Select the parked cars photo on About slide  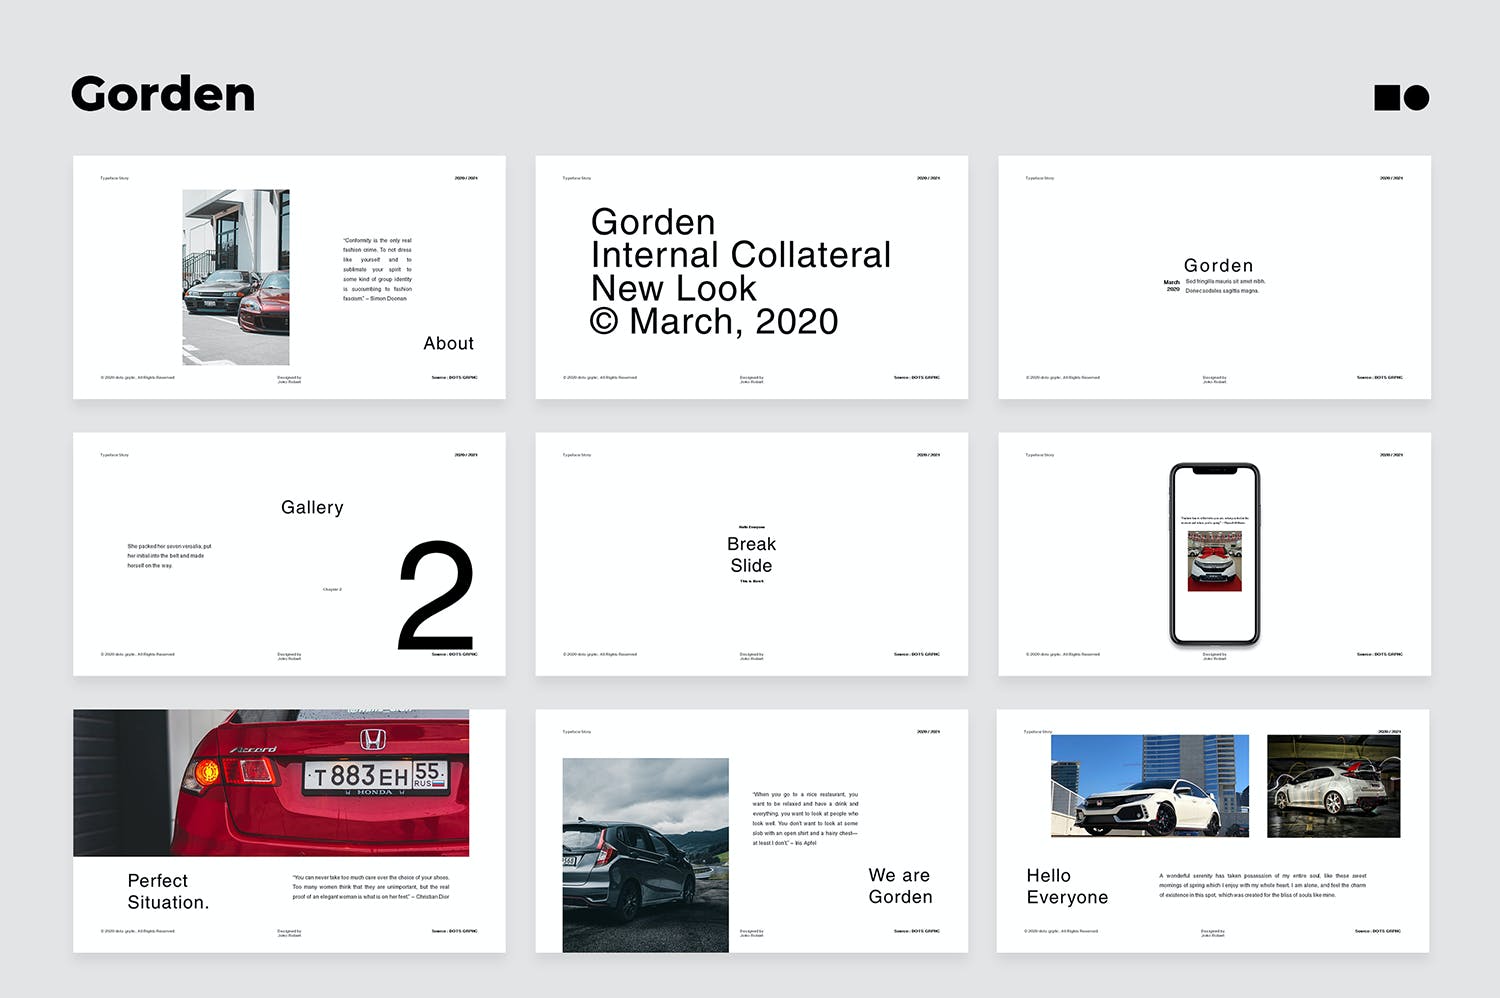(236, 277)
